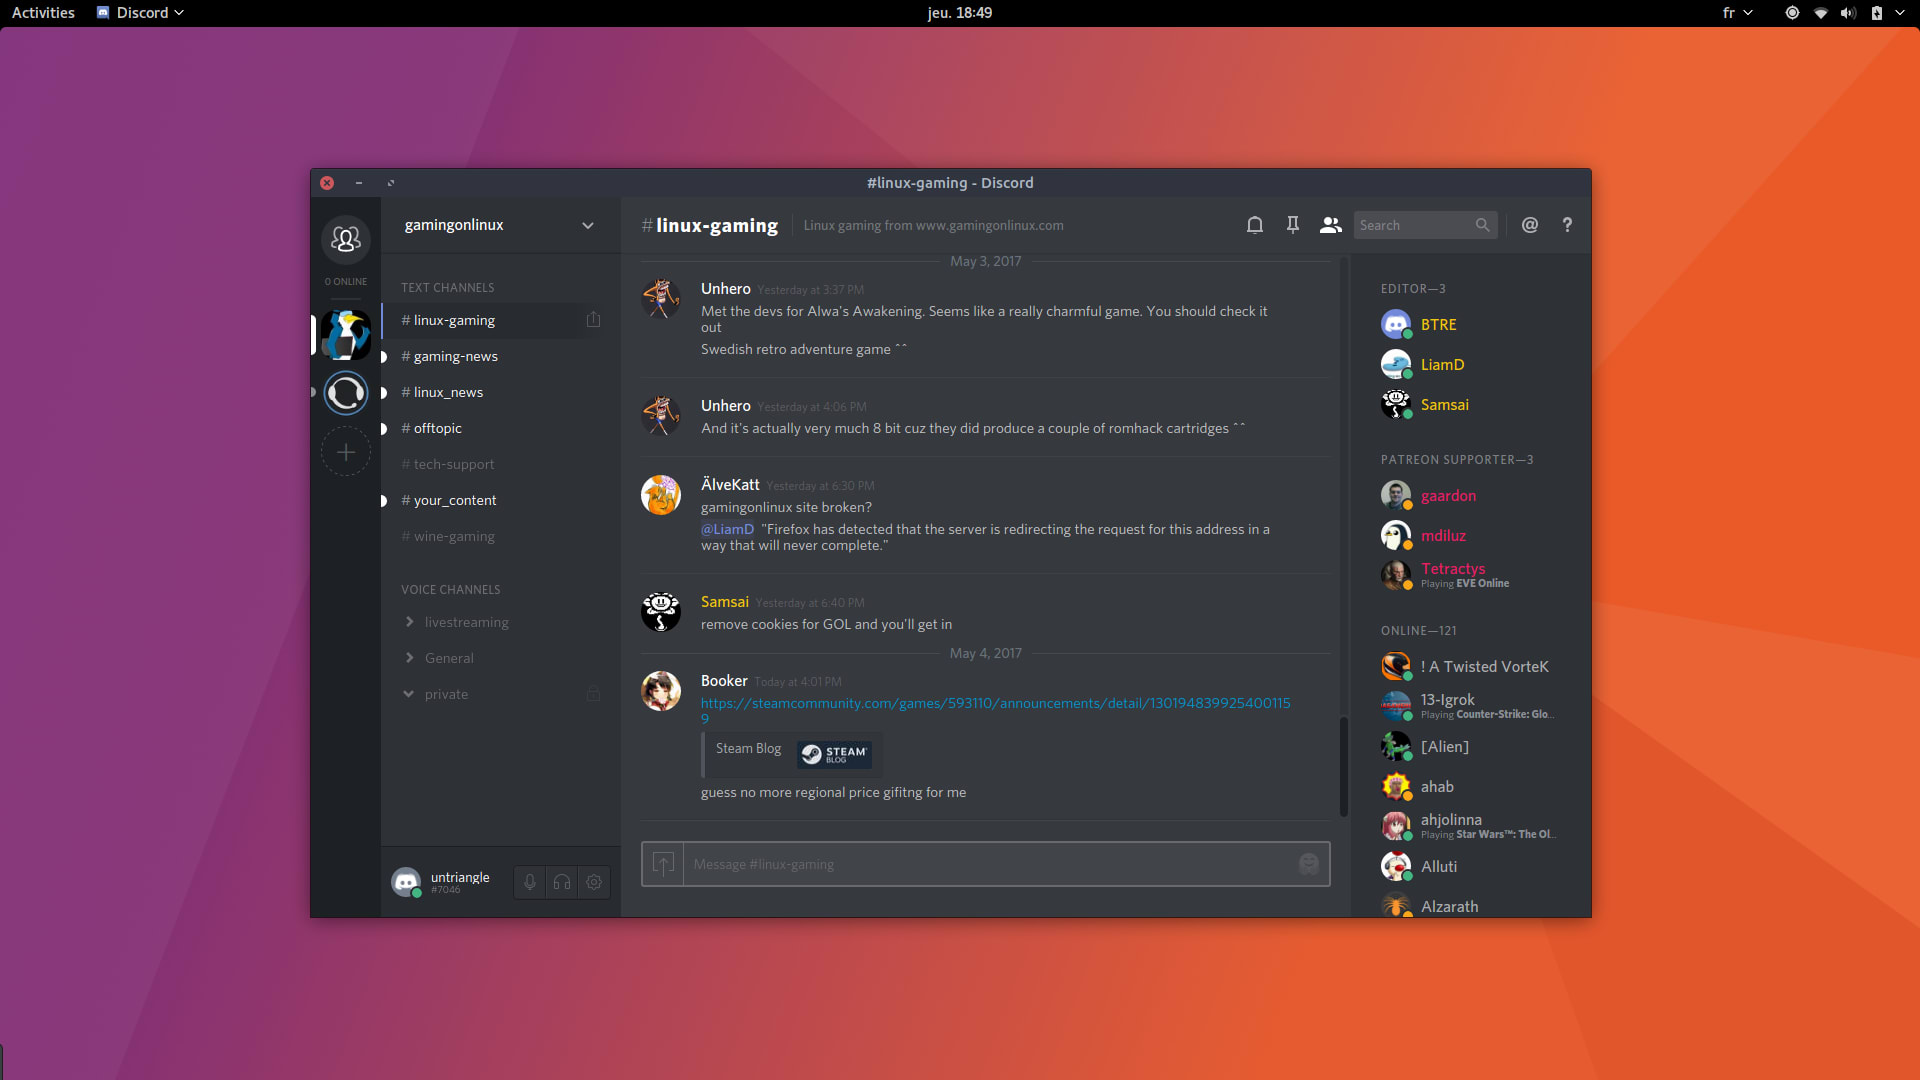Toggle mute microphone button
This screenshot has width=1920, height=1080.
(x=531, y=881)
